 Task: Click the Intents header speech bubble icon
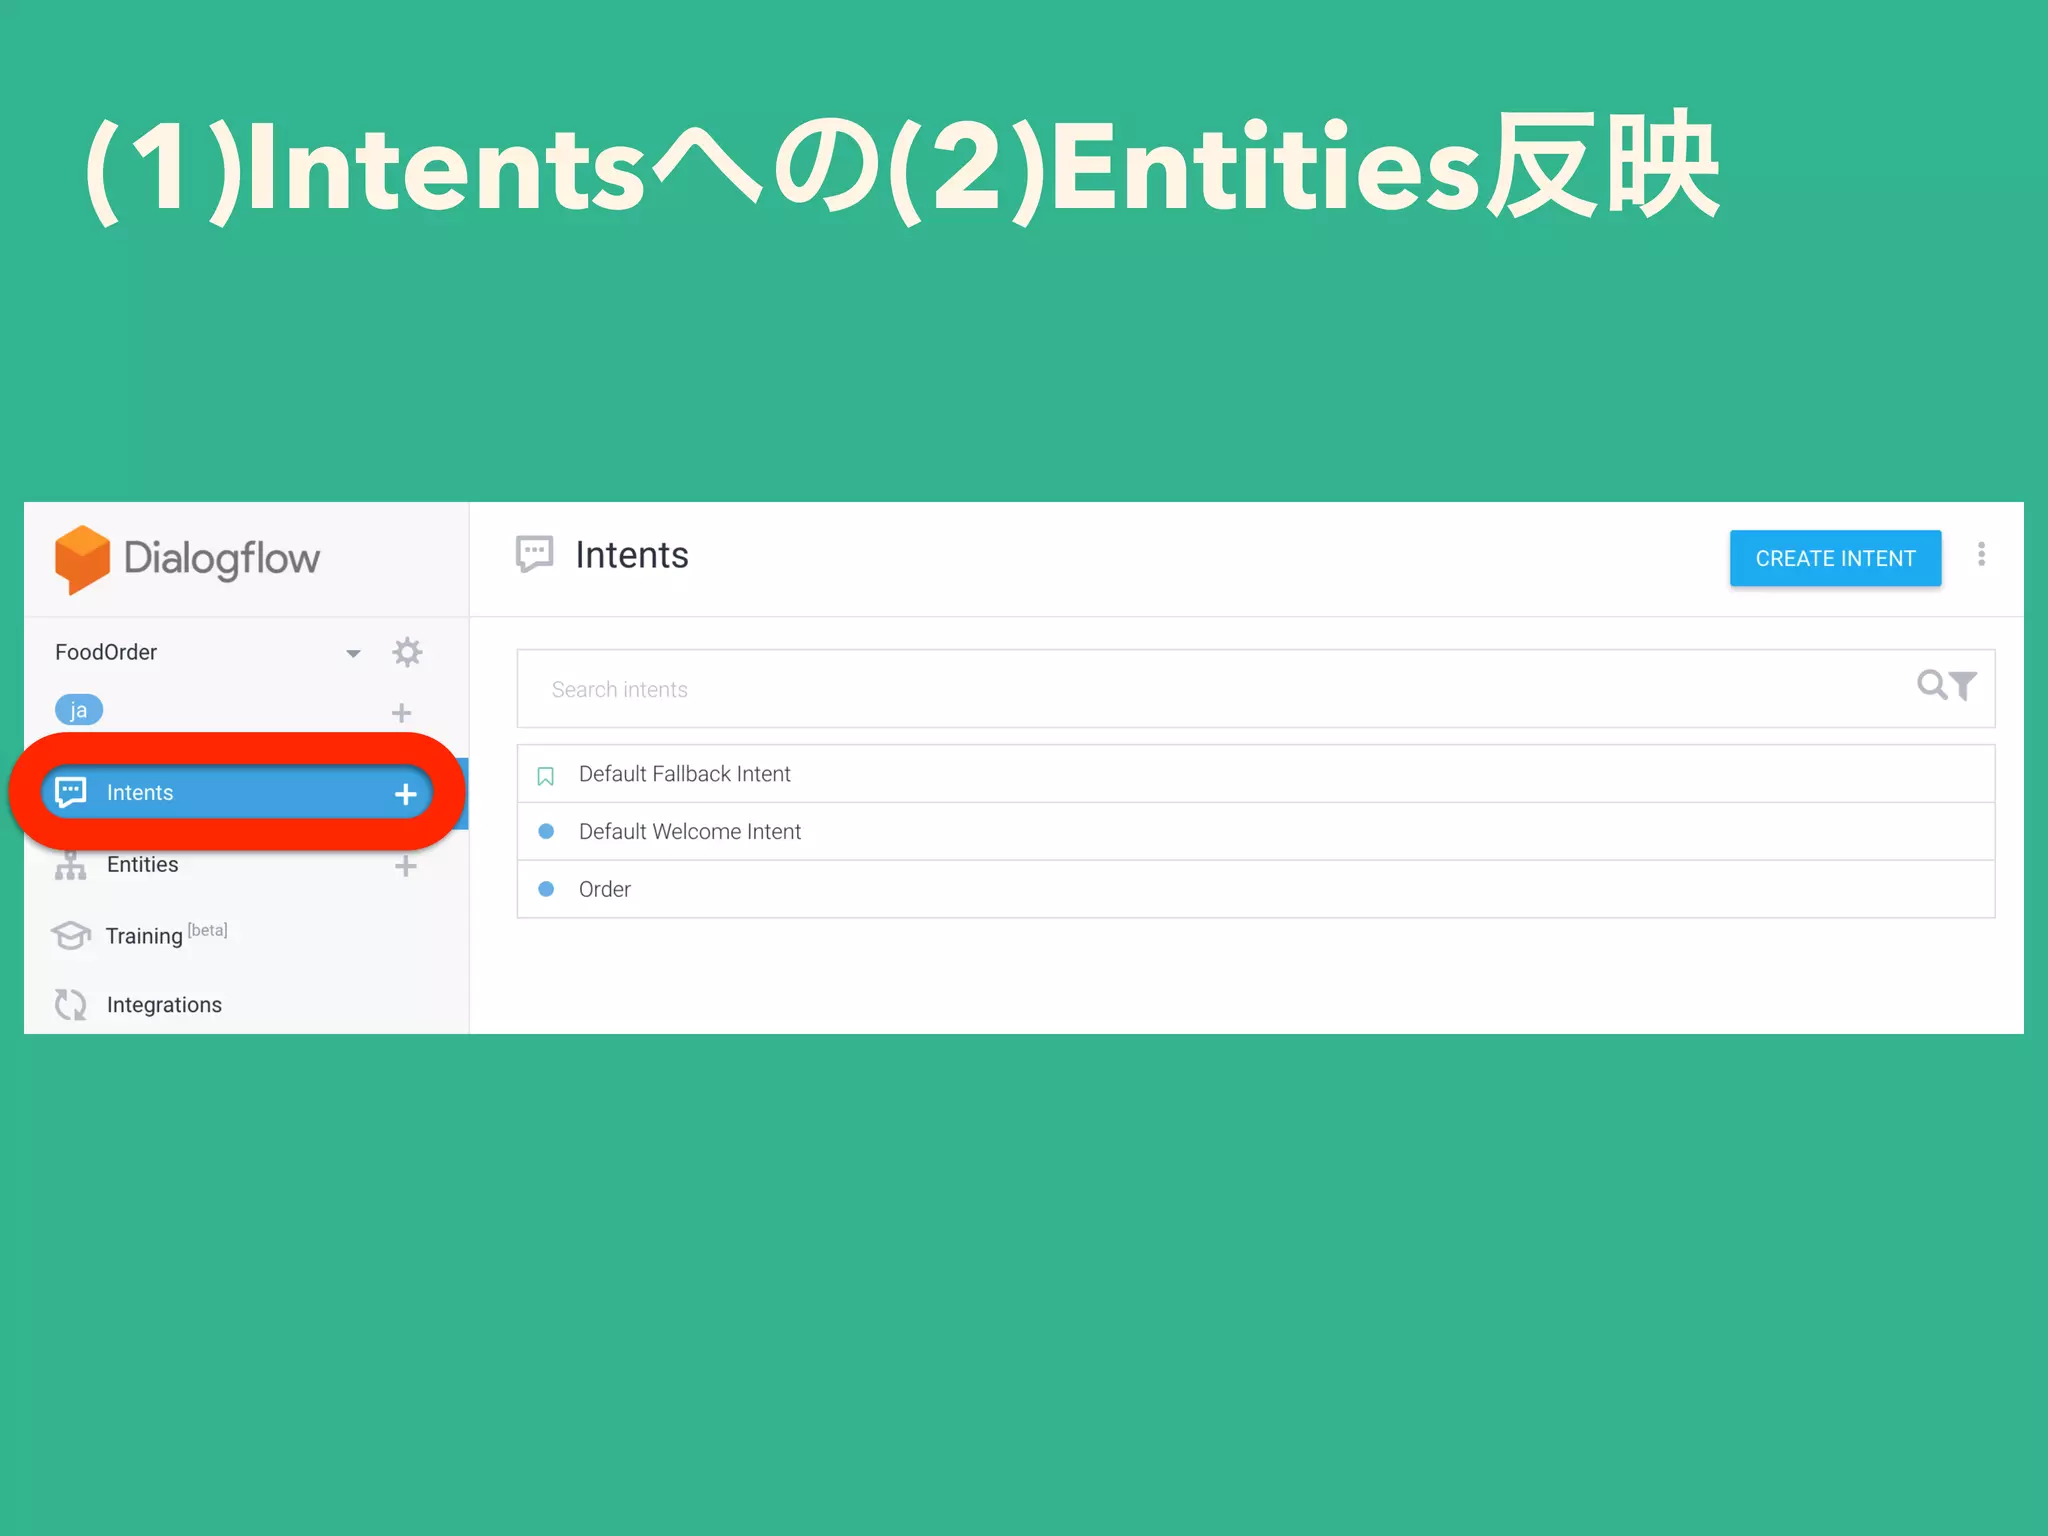coord(534,553)
